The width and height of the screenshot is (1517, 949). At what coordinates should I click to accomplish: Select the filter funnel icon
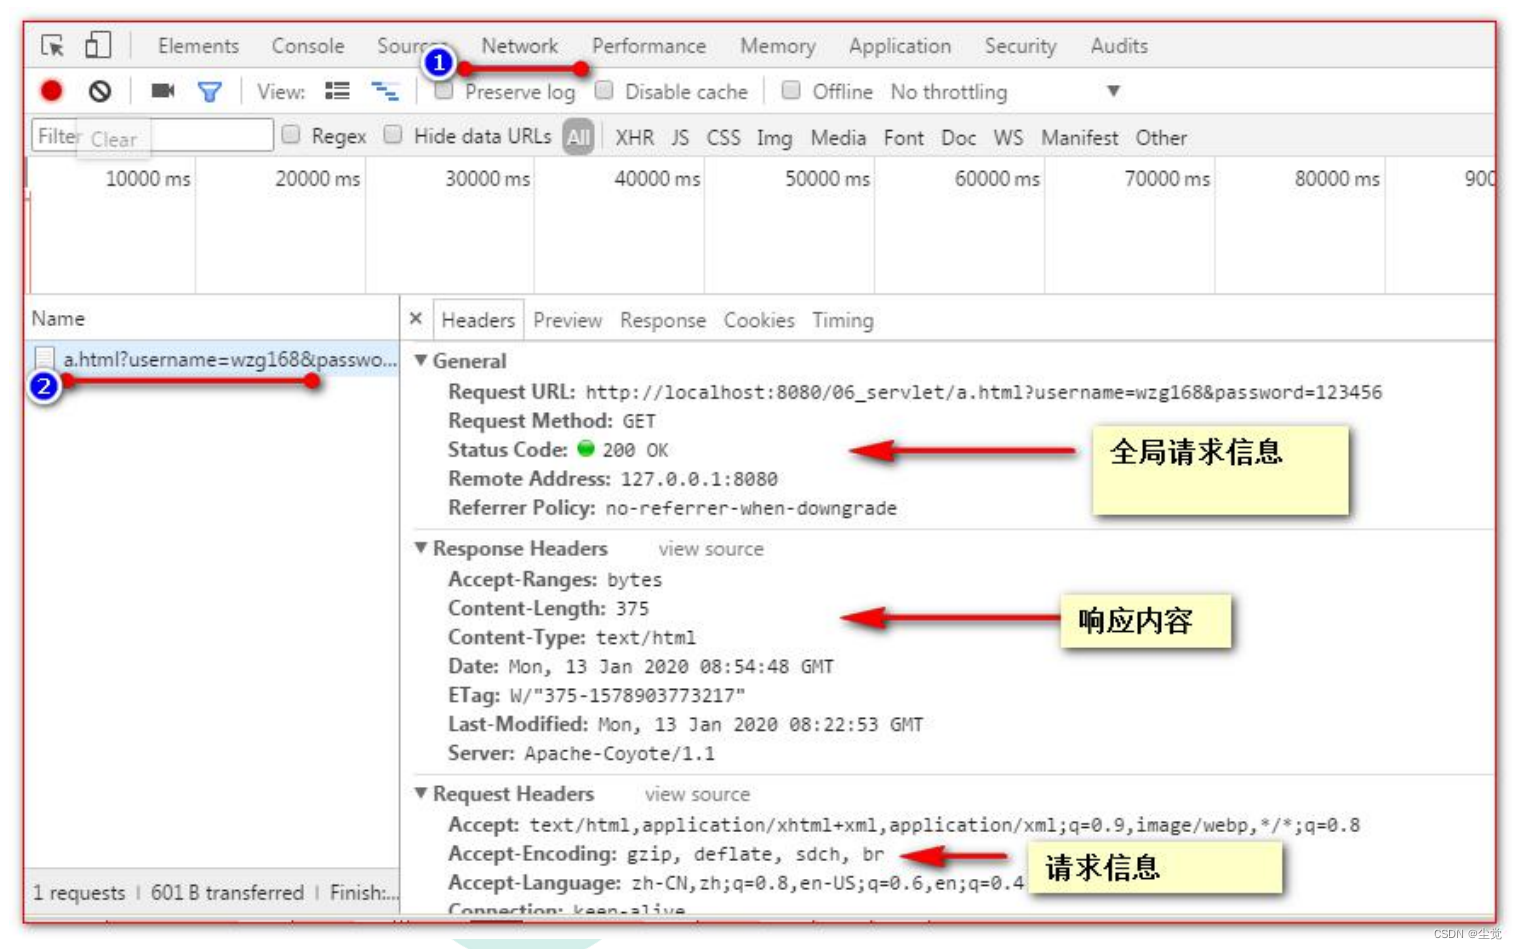tap(209, 91)
